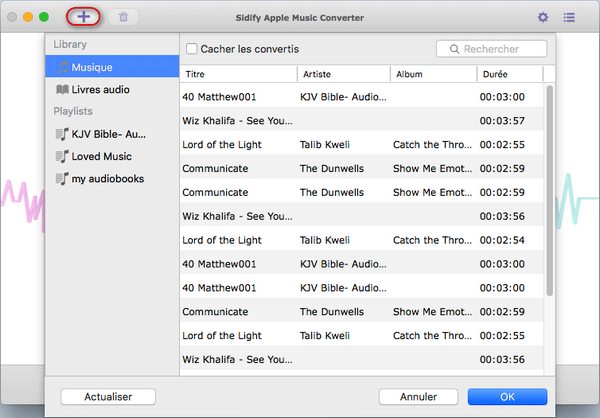Enable the Cacher les convertis checkbox
Viewport: 600px width, 418px height.
[191, 49]
